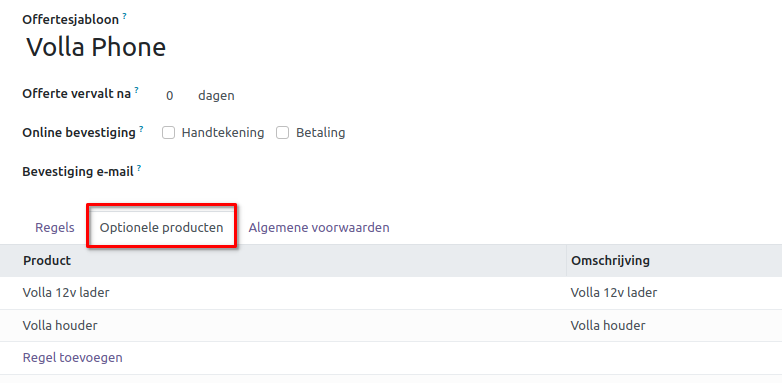Image resolution: width=782 pixels, height=383 pixels.
Task: Click Regel toevoegen link
Action: click(x=73, y=358)
